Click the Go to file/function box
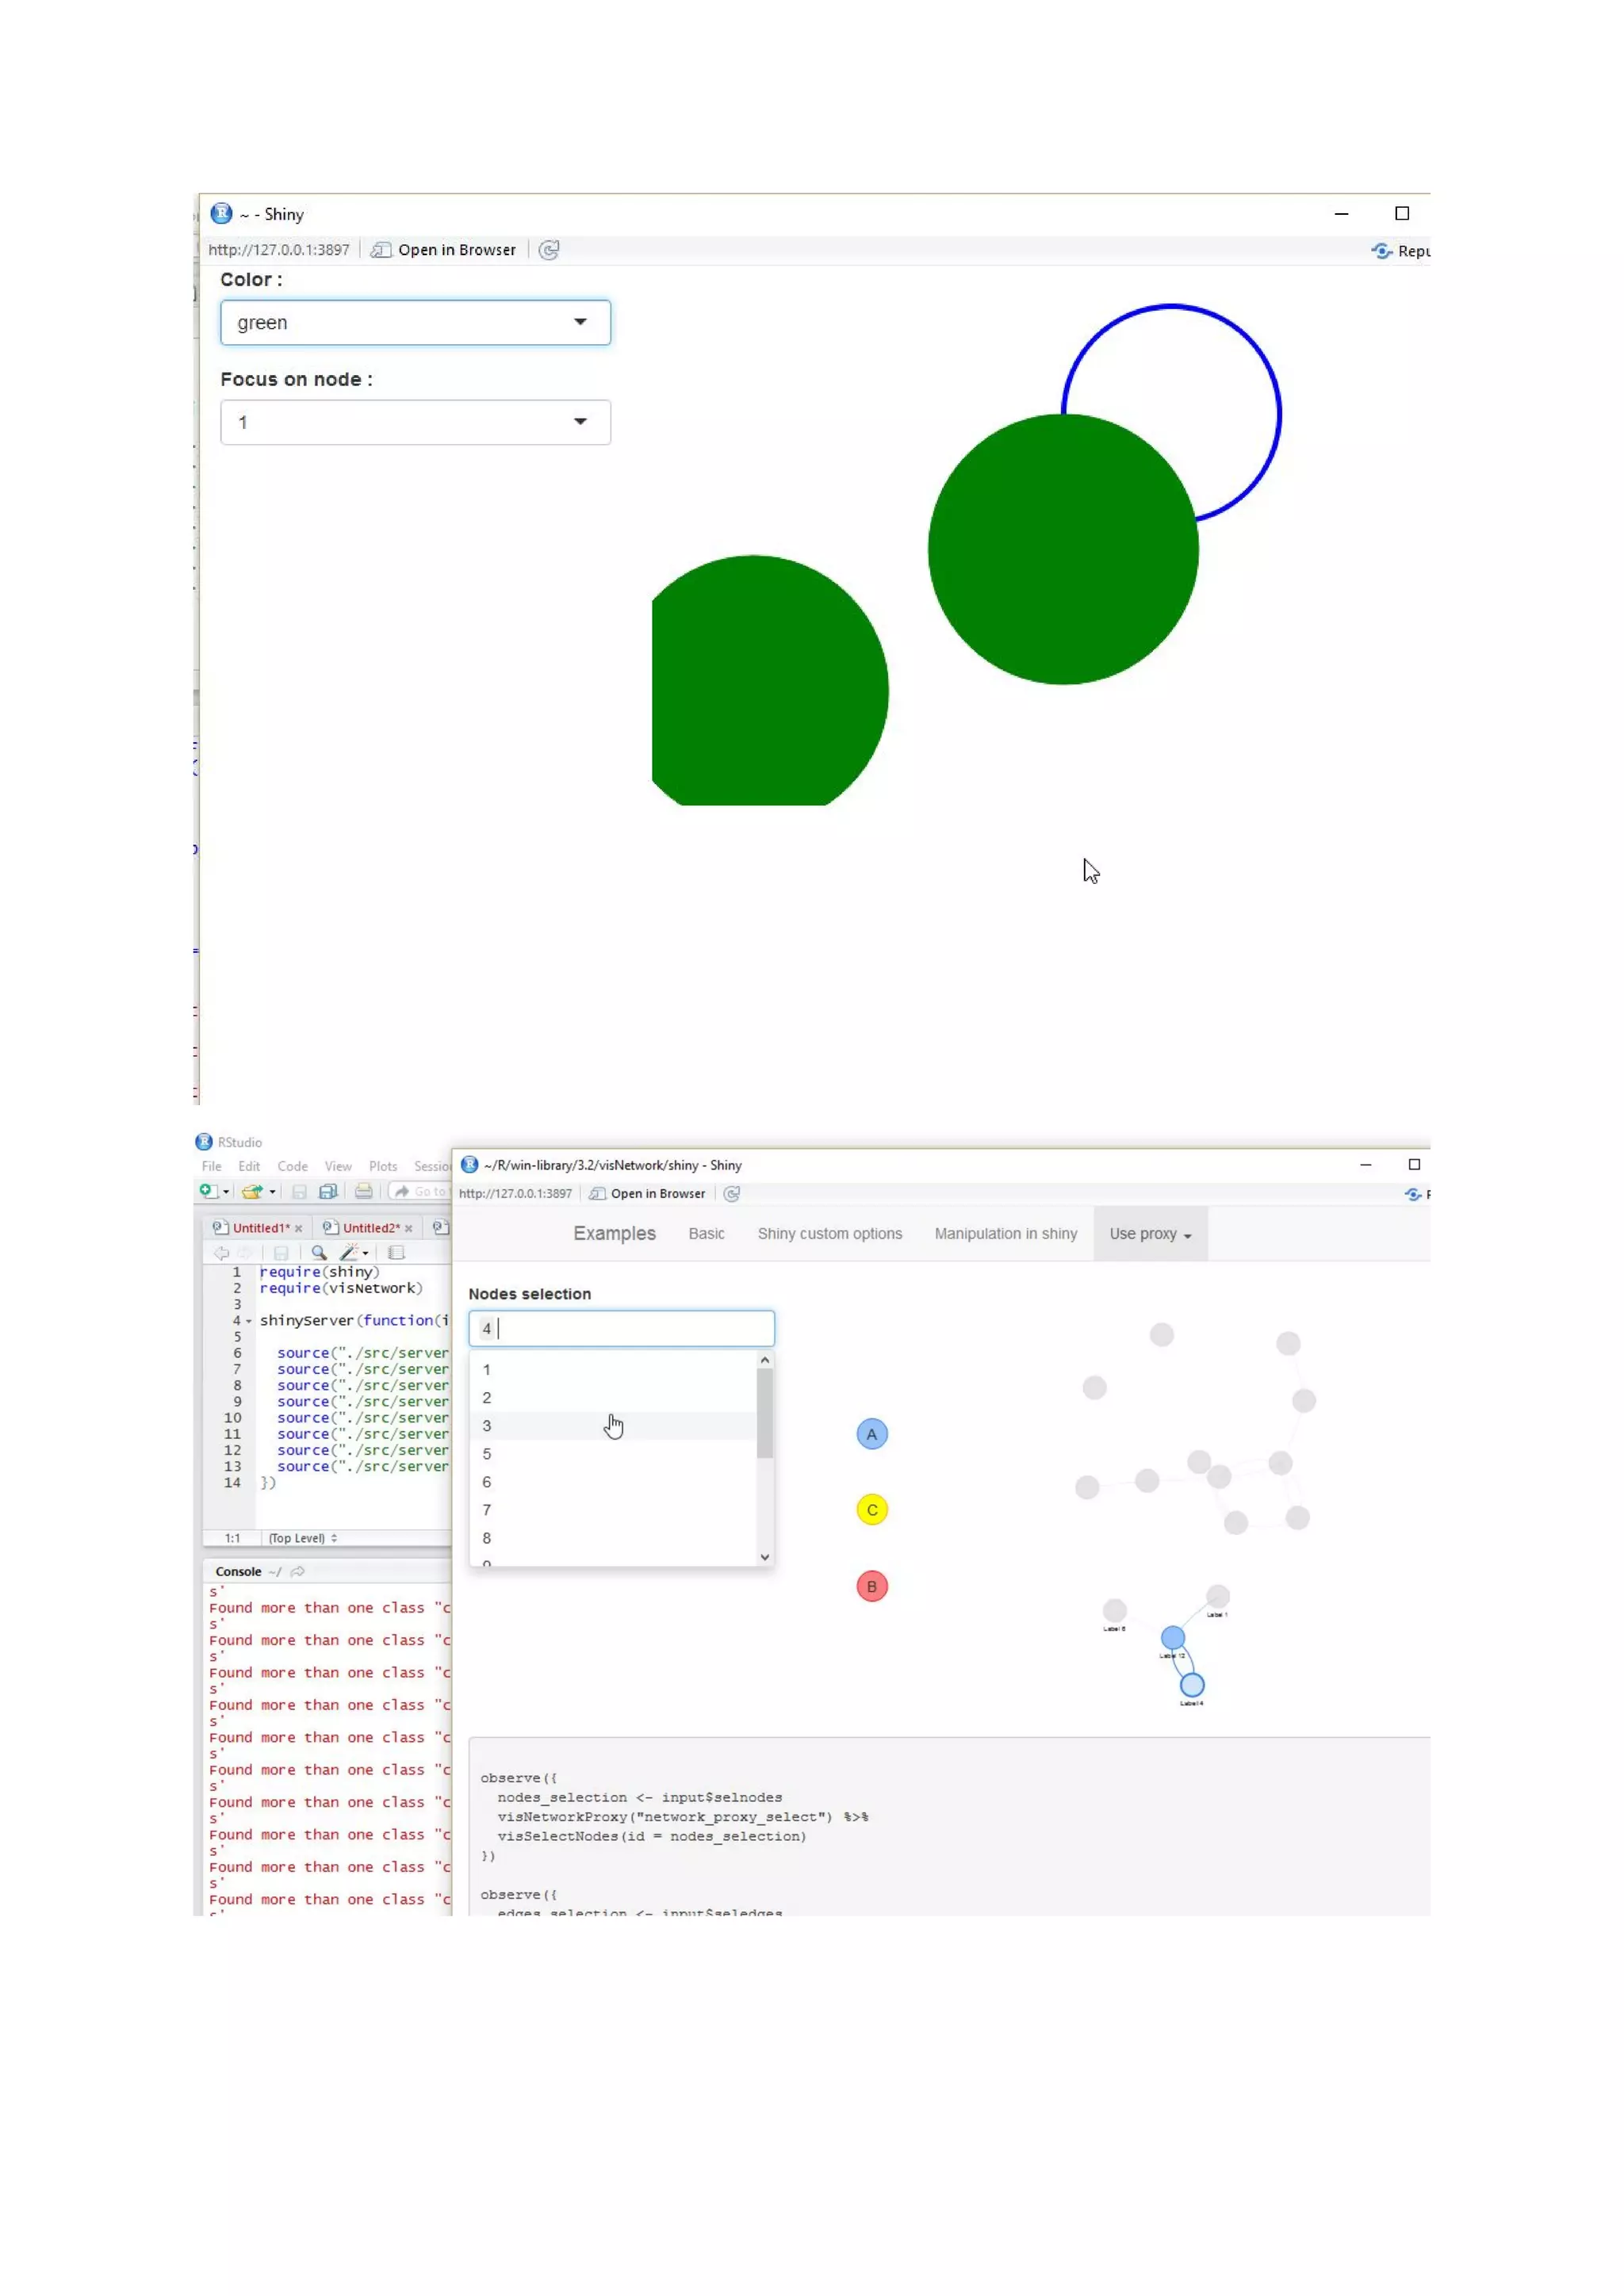The height and width of the screenshot is (2296, 1624). click(x=420, y=1191)
